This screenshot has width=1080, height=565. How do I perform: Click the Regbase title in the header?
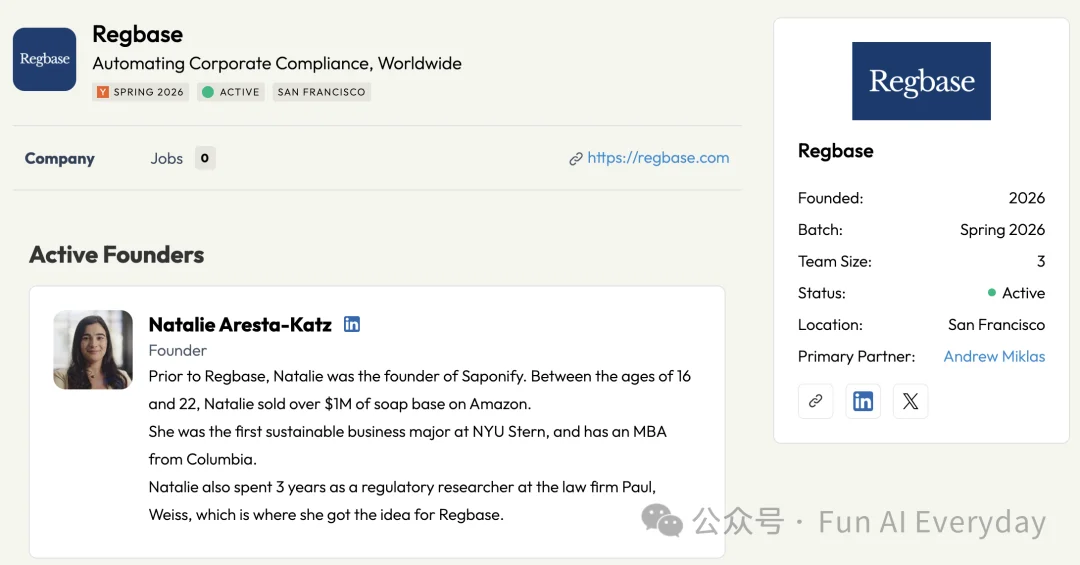click(138, 34)
